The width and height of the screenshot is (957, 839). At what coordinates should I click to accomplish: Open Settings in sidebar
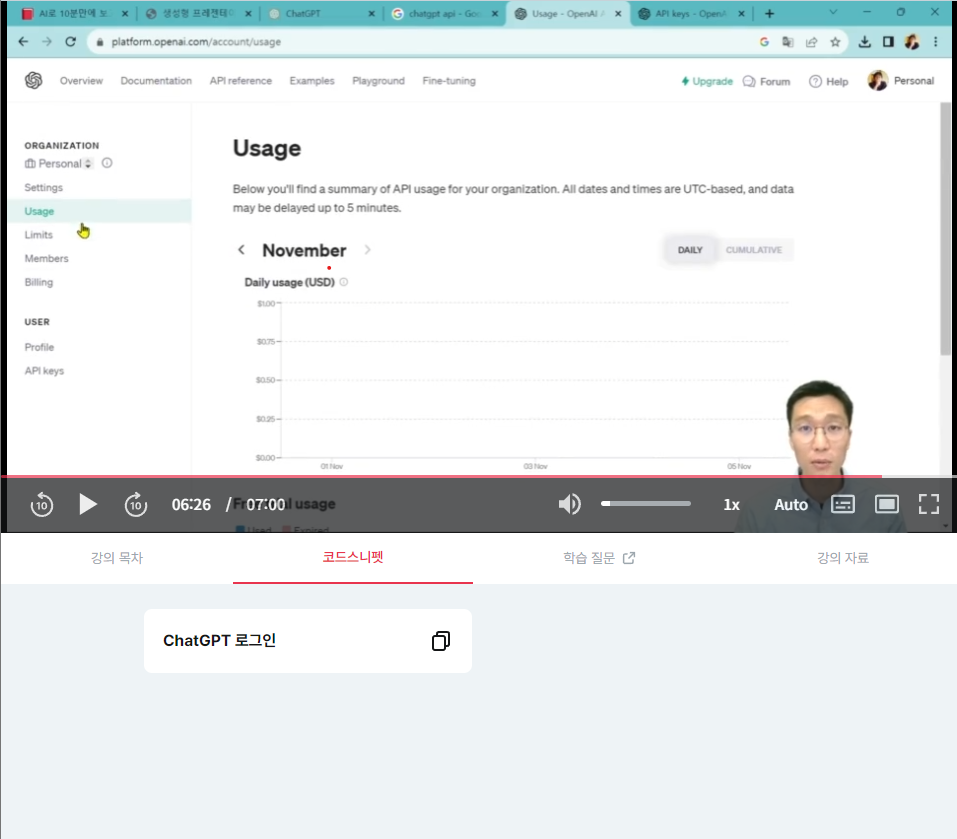(43, 187)
